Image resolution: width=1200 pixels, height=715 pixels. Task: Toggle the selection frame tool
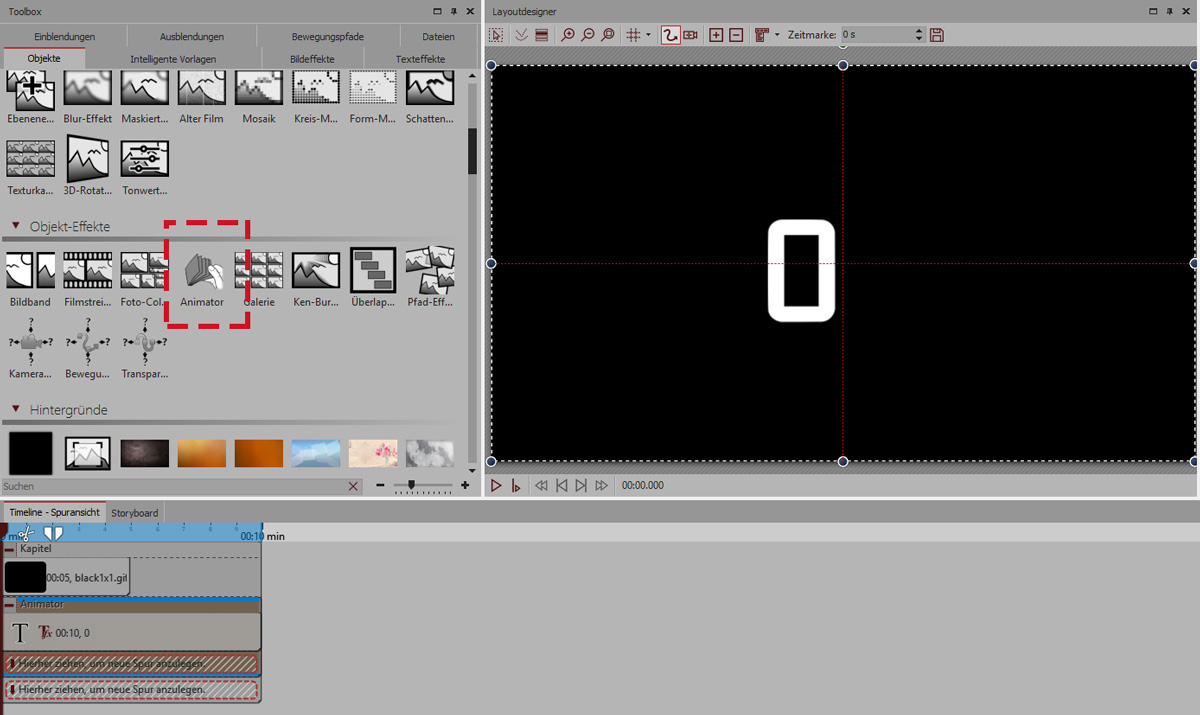[497, 35]
